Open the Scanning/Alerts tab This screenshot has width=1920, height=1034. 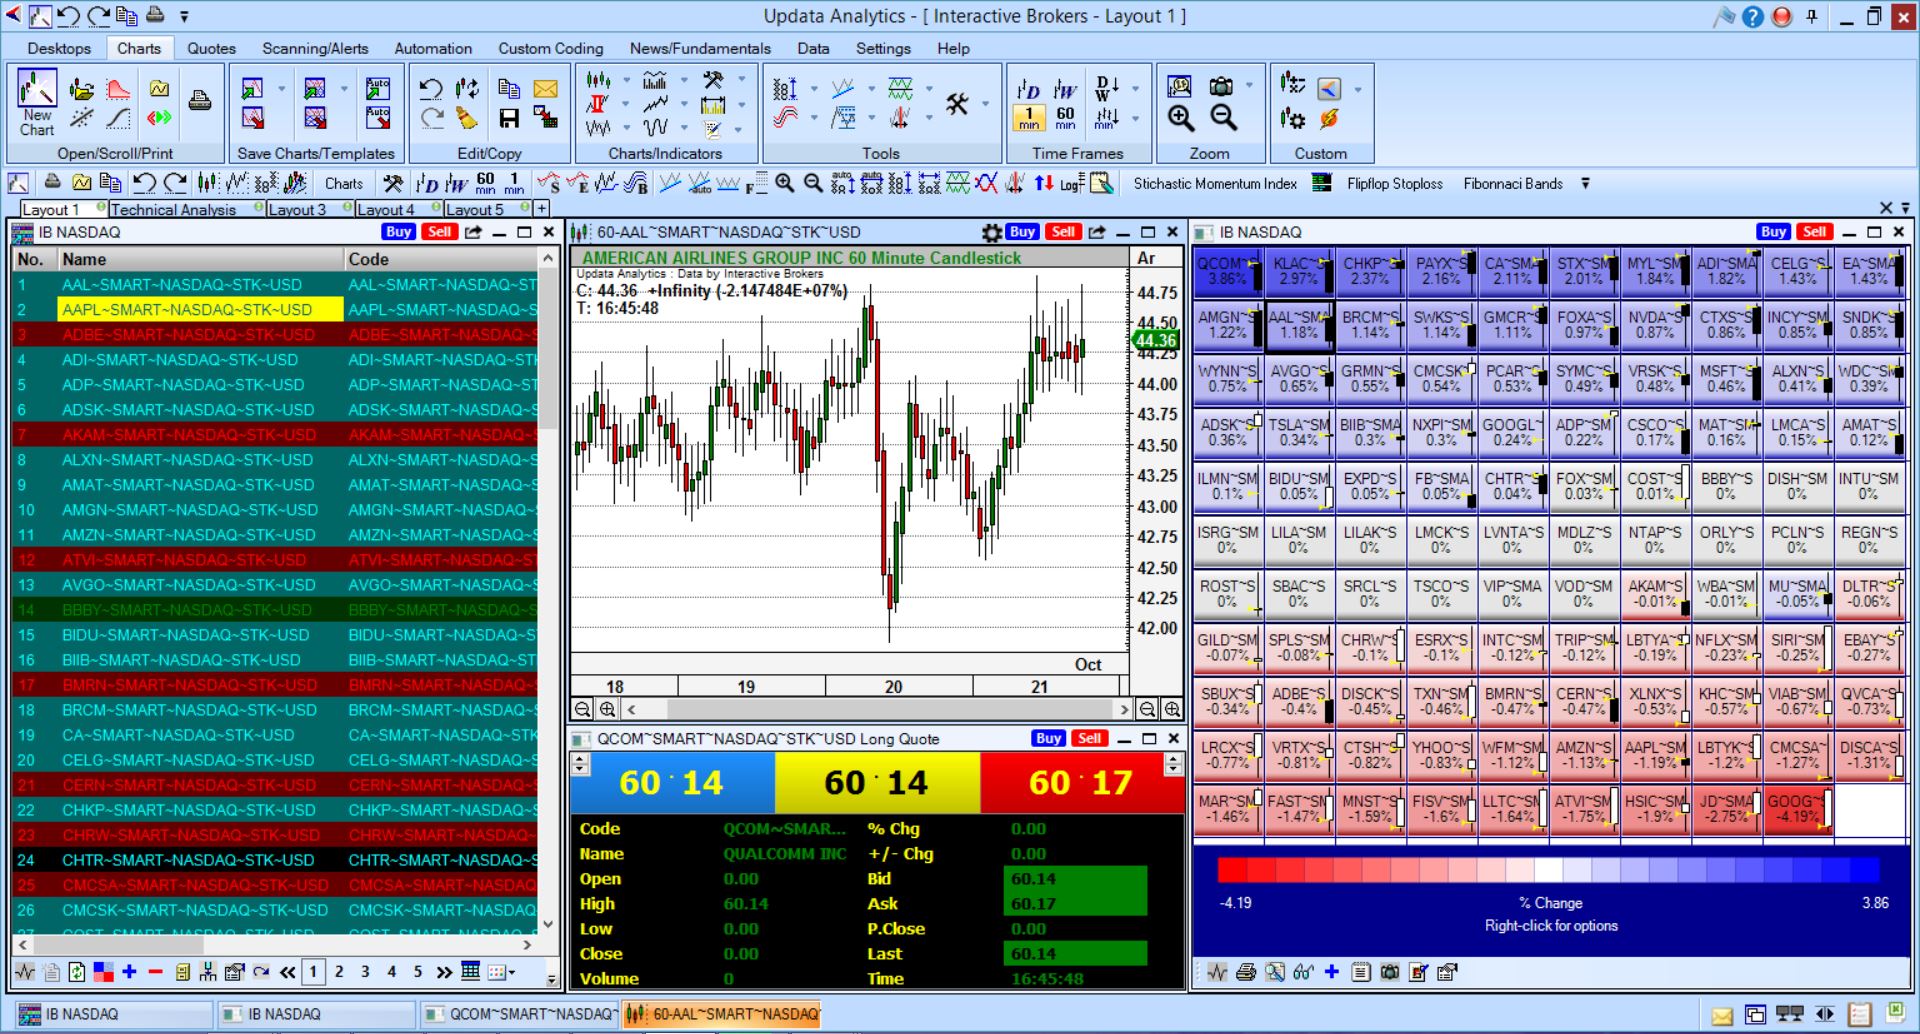315,48
